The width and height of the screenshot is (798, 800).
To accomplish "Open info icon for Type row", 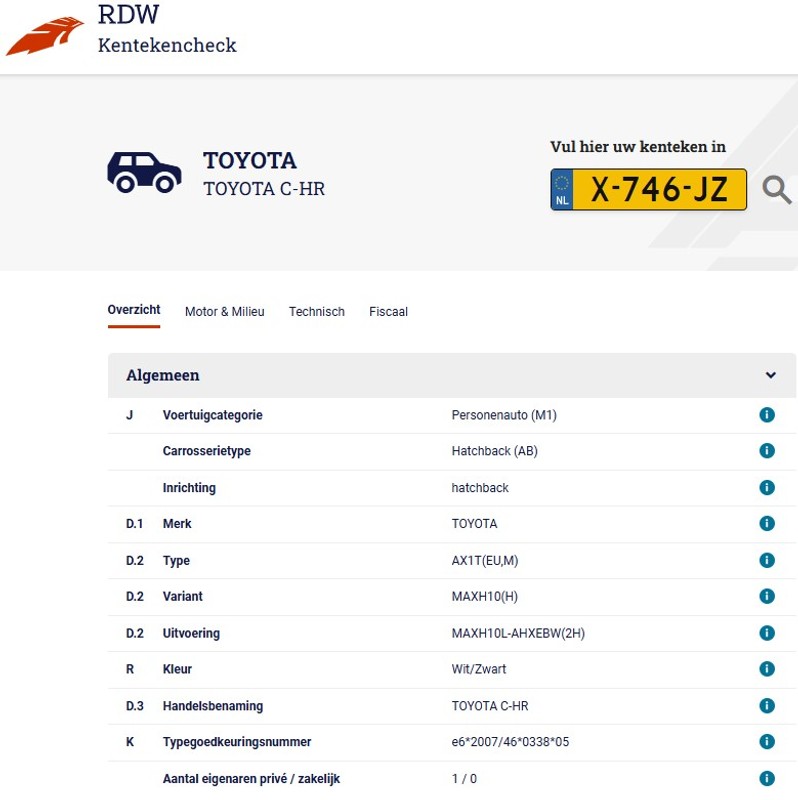I will click(x=767, y=560).
